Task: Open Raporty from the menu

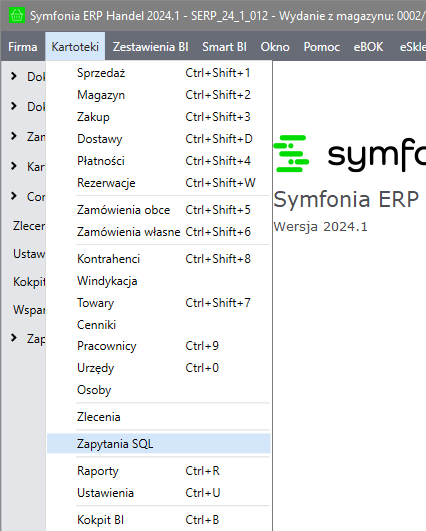Action: [x=158, y=471]
